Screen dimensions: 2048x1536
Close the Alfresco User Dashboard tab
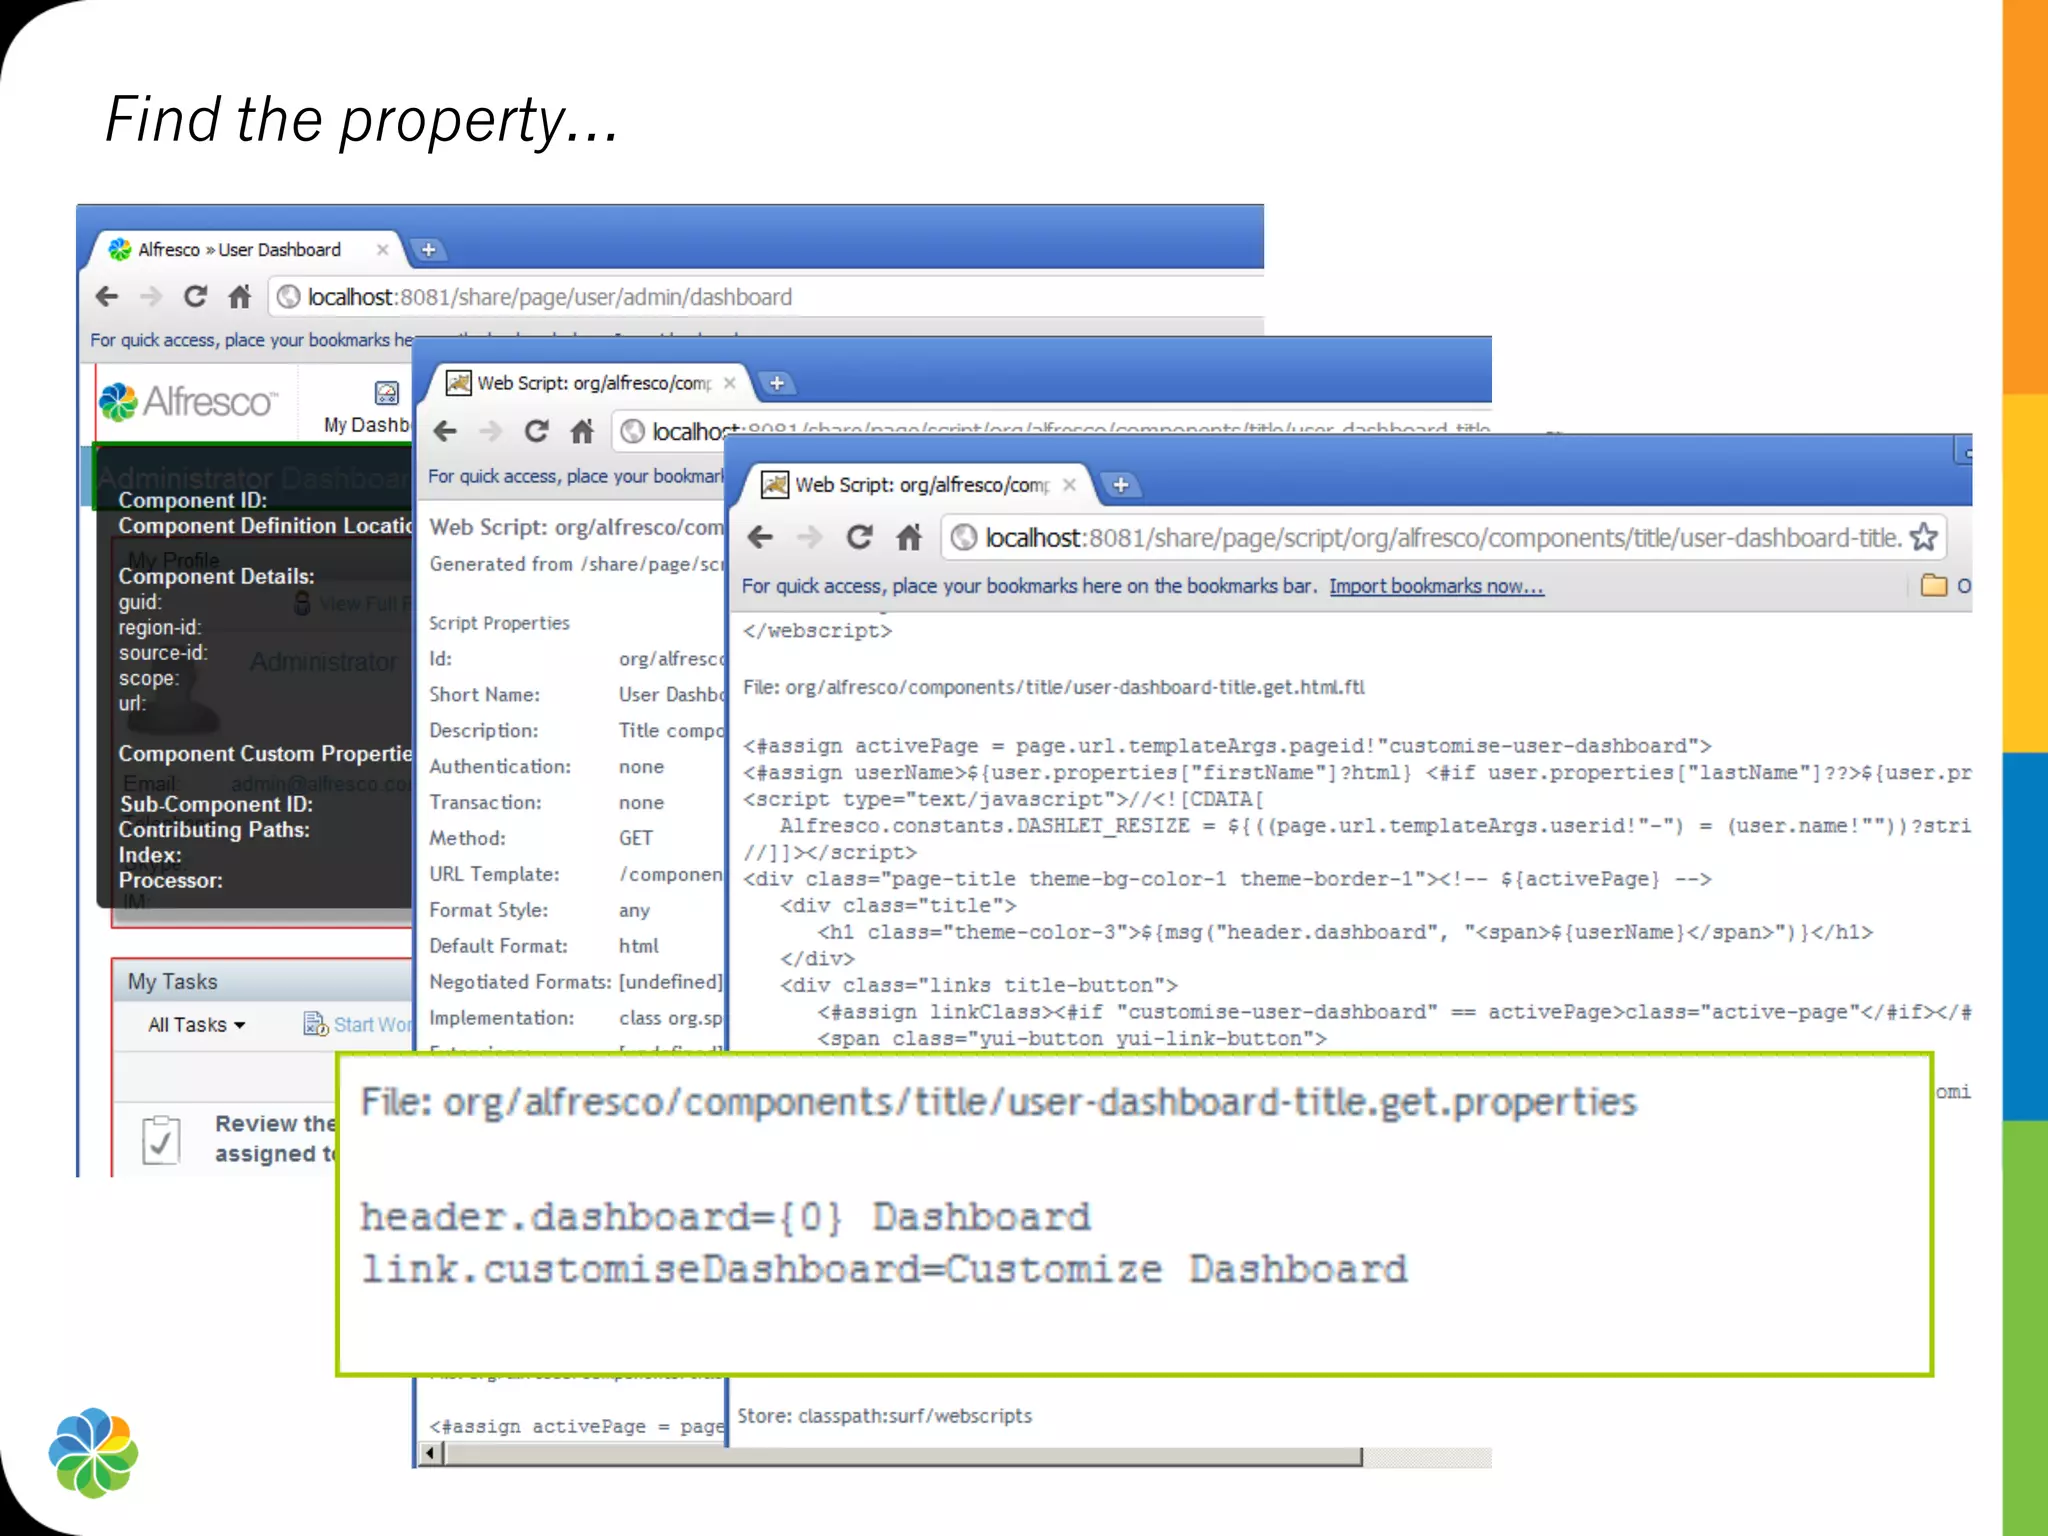(382, 249)
